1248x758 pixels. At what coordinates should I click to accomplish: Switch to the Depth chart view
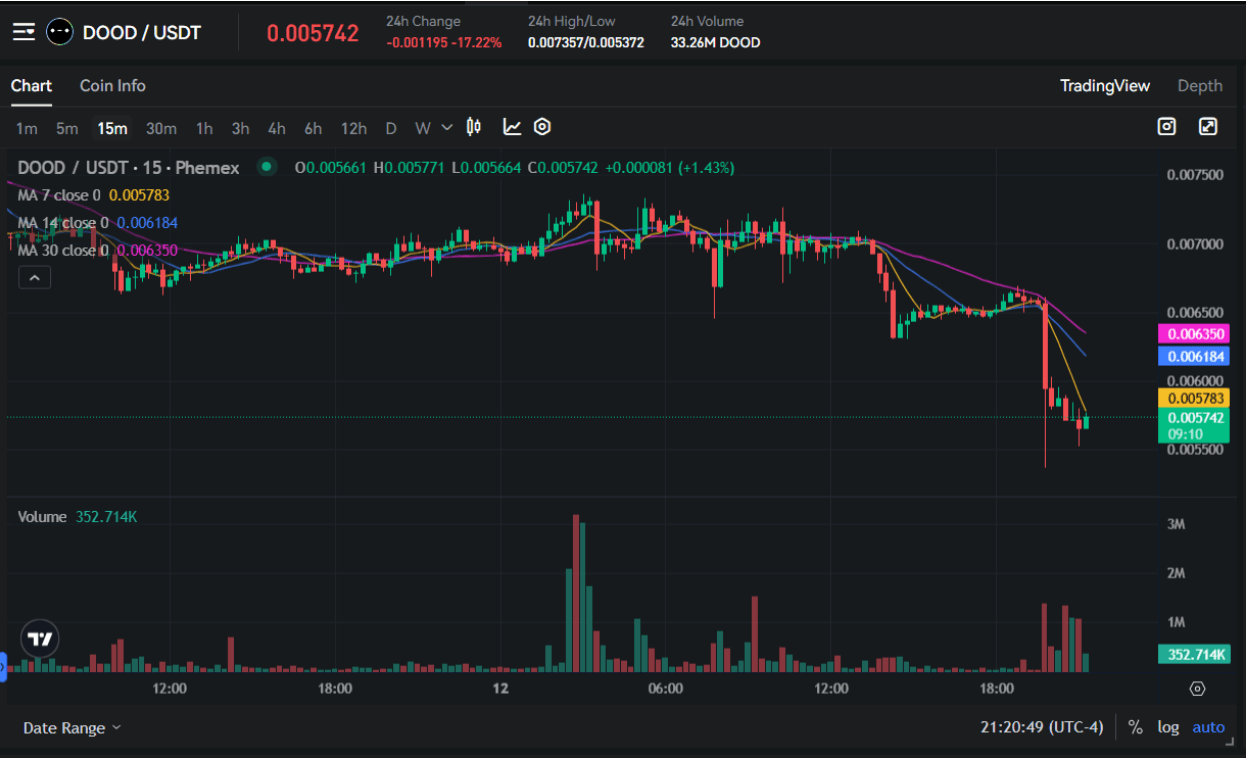click(1199, 86)
